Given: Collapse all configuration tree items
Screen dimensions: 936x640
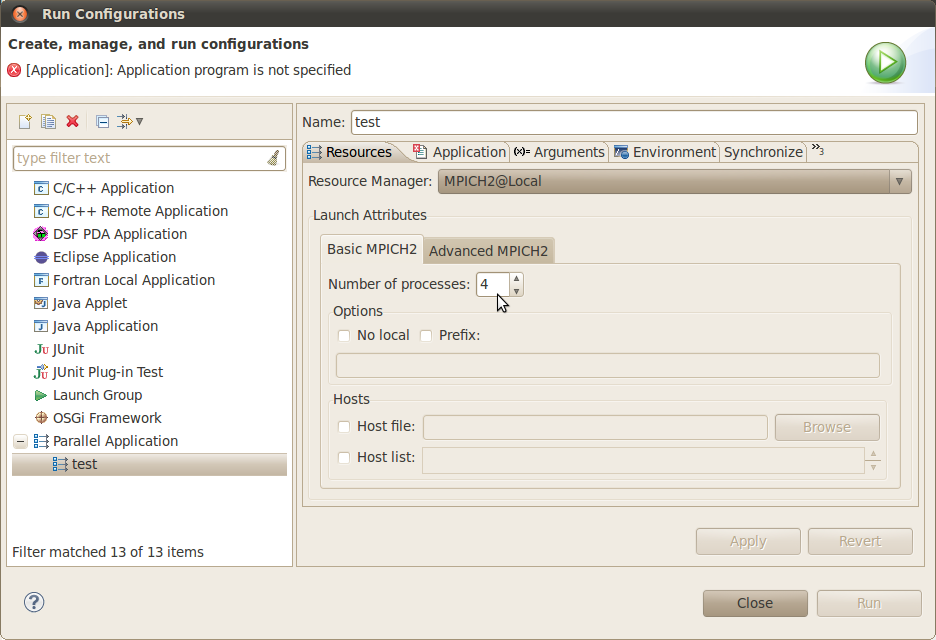Looking at the screenshot, I should tap(103, 122).
